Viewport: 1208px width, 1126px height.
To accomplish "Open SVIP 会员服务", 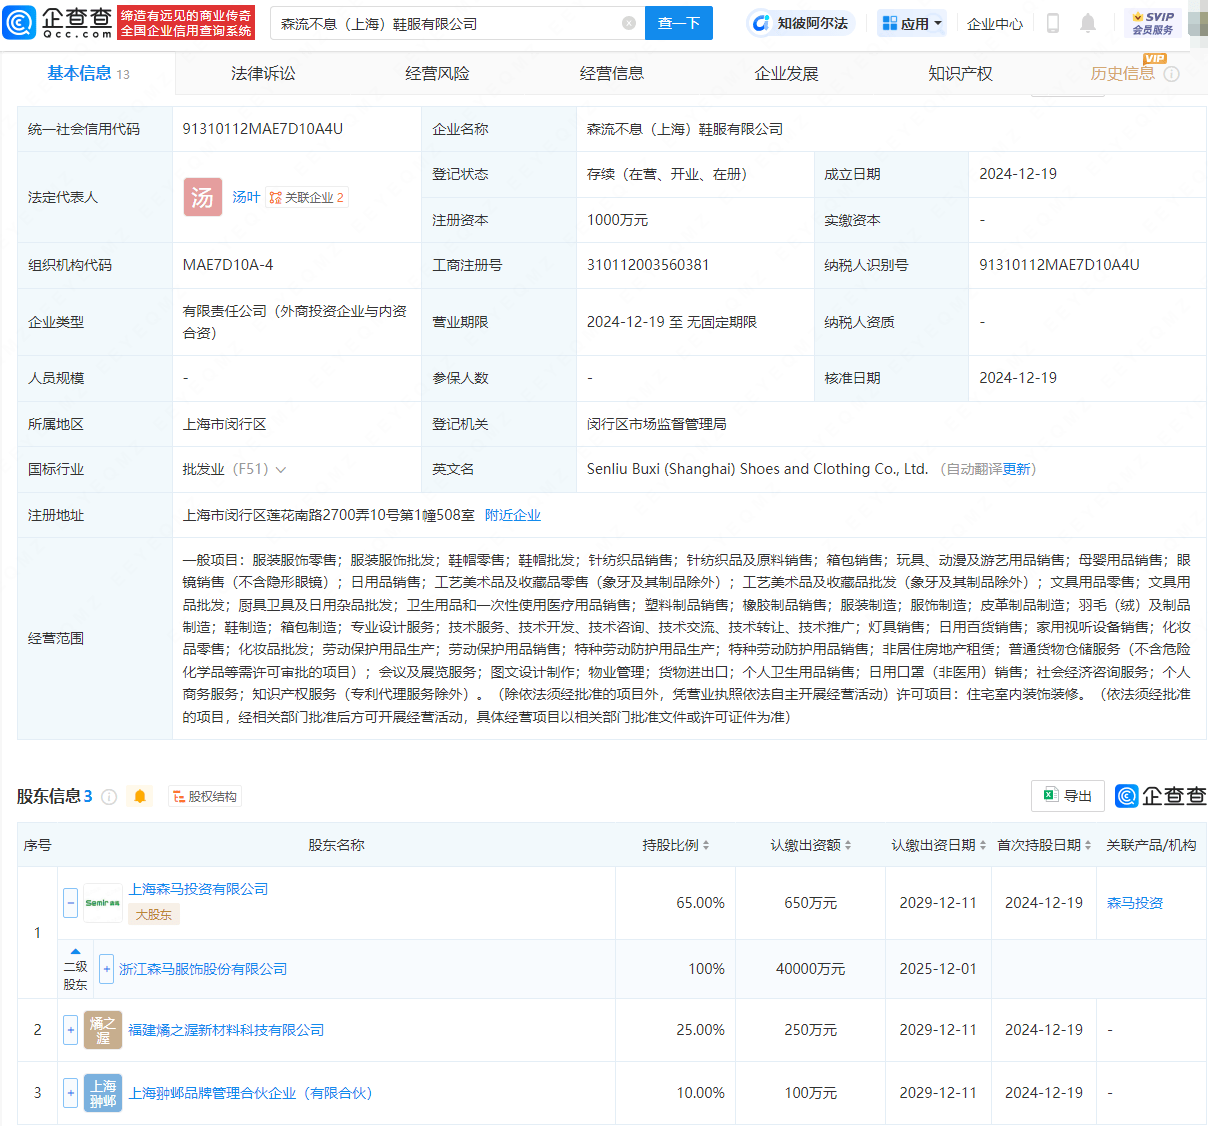I will [1153, 23].
